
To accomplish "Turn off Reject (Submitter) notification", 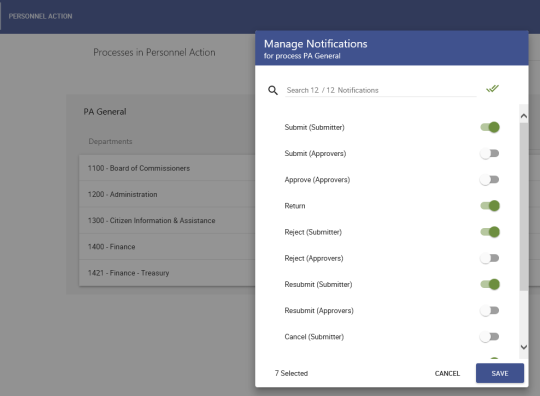I will click(490, 232).
